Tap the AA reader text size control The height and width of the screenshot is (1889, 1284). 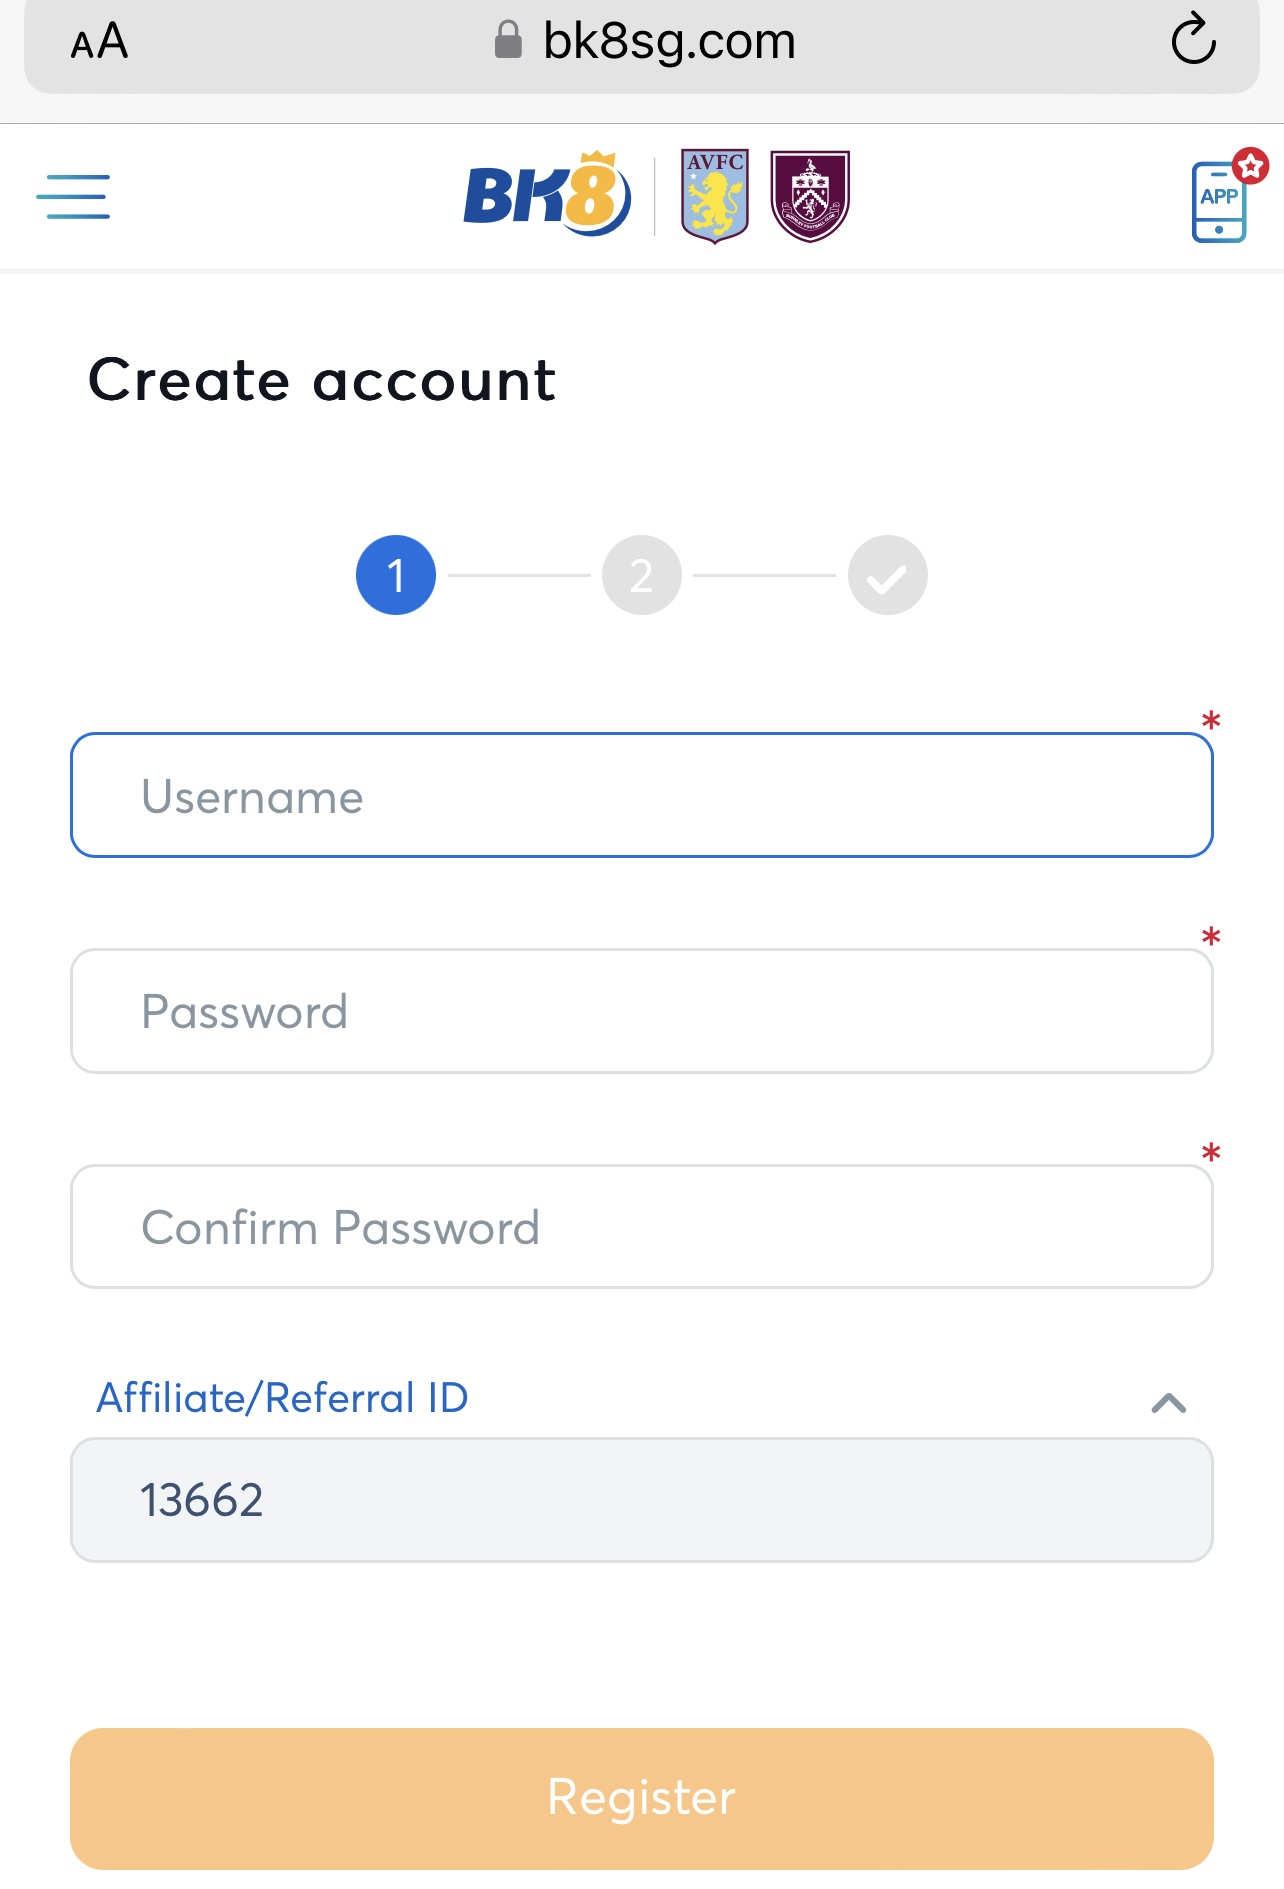coord(99,42)
